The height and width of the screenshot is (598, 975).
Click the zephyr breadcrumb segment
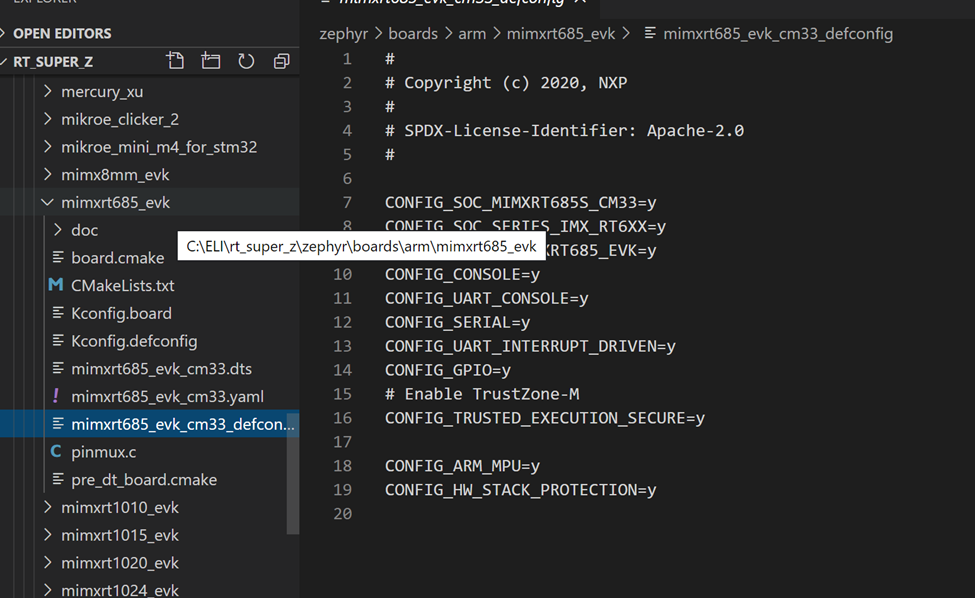[344, 34]
